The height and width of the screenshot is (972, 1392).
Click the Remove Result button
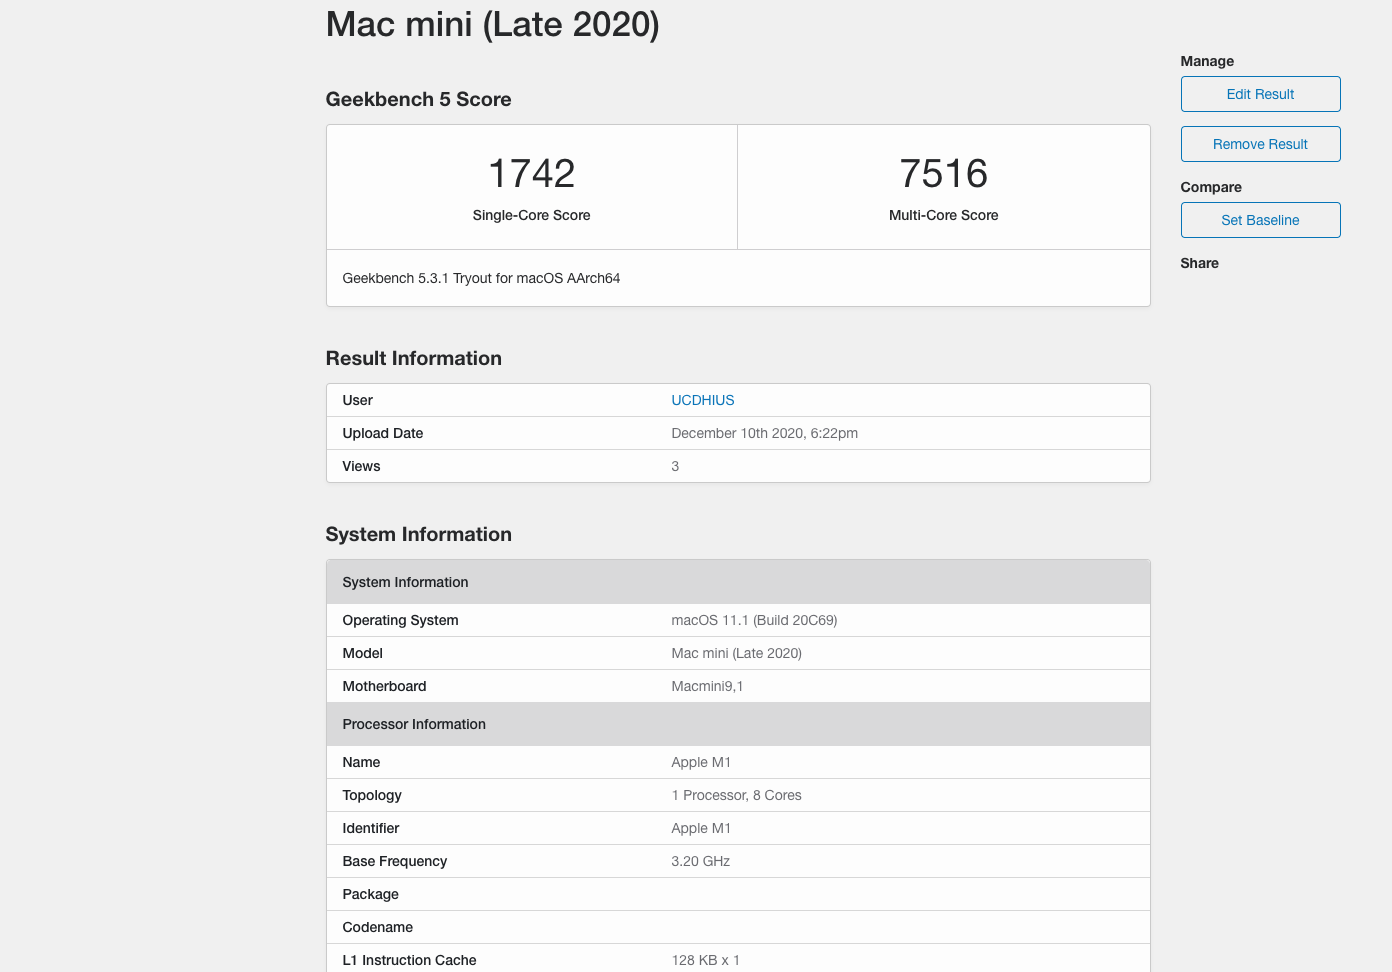1260,144
